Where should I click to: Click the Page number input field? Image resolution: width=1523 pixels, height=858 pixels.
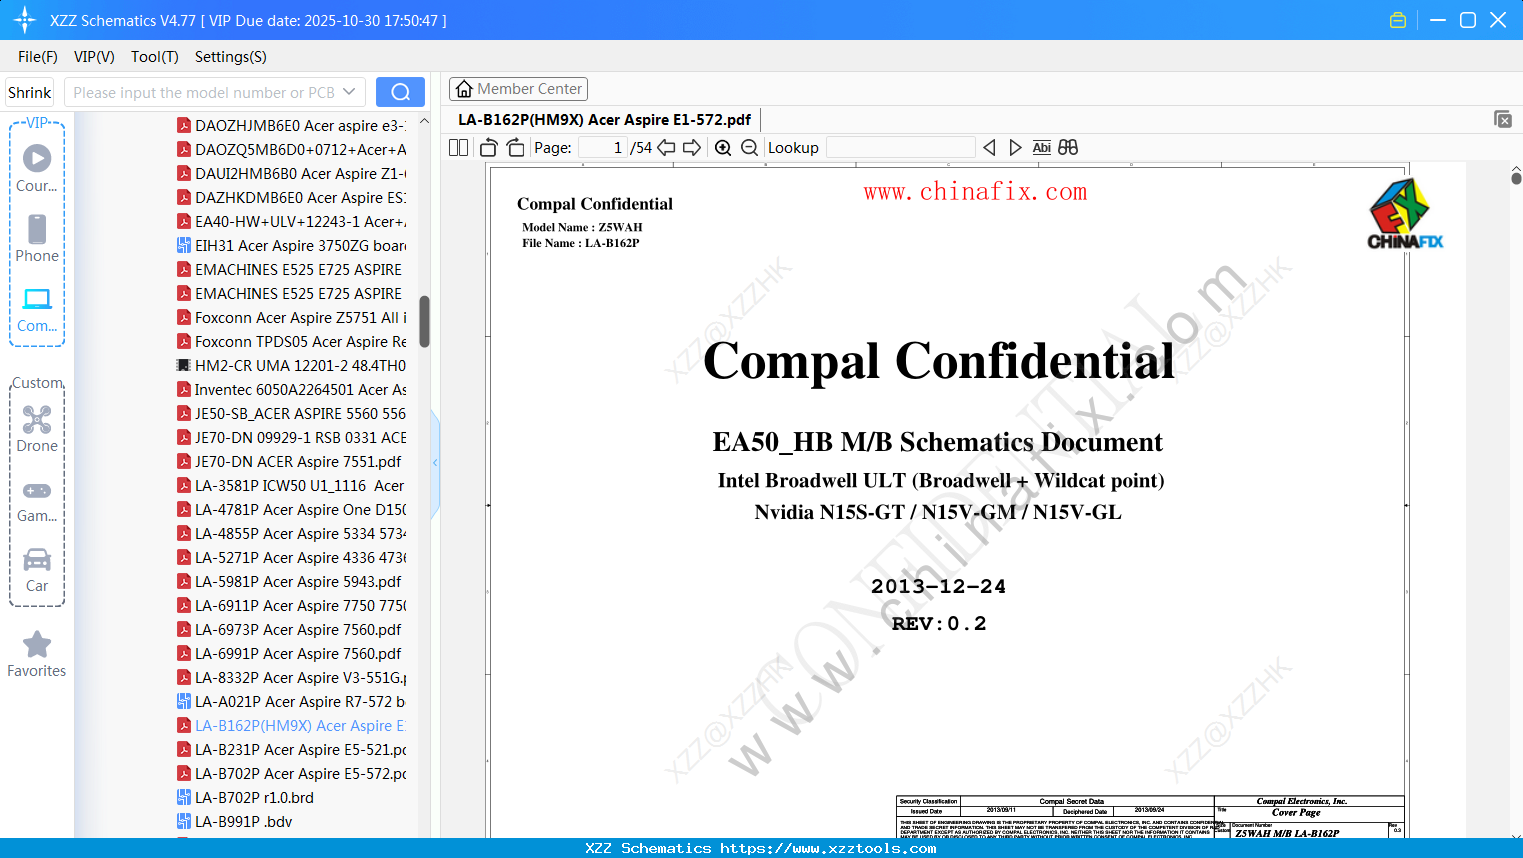click(602, 148)
